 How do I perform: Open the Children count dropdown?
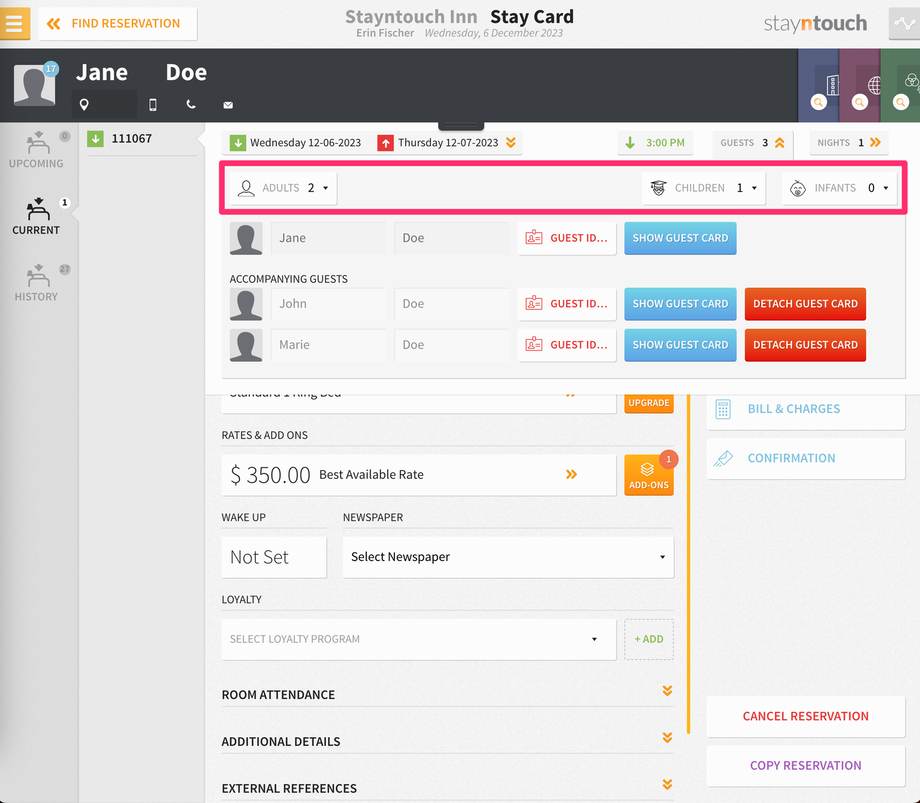point(704,188)
